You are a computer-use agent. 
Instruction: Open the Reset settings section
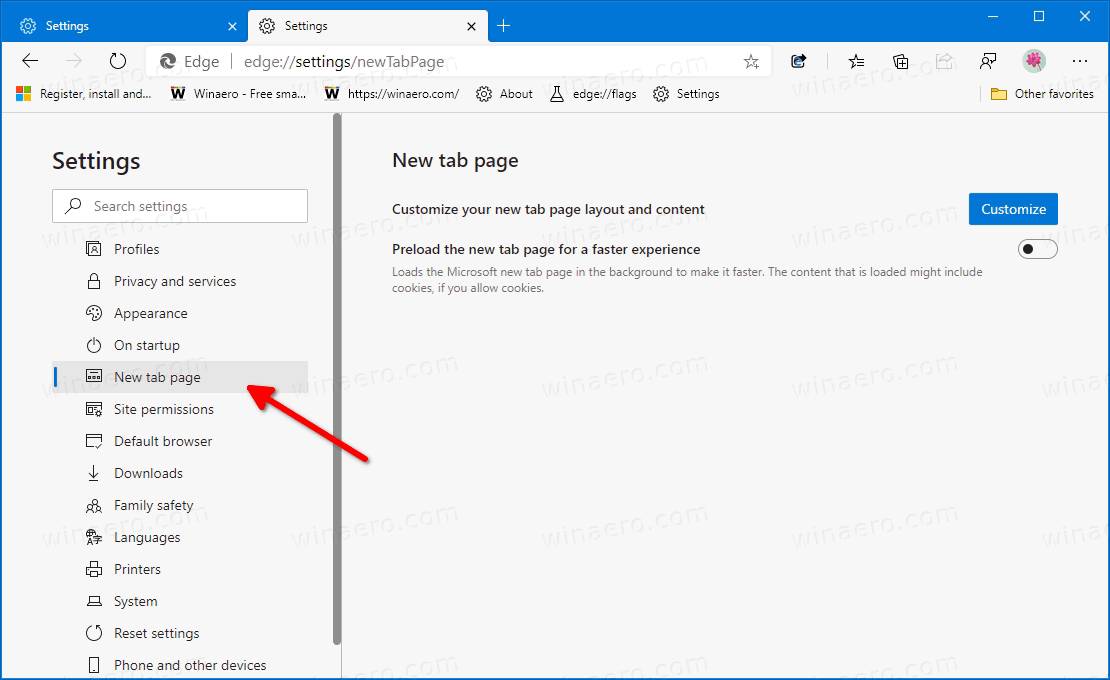click(x=156, y=633)
